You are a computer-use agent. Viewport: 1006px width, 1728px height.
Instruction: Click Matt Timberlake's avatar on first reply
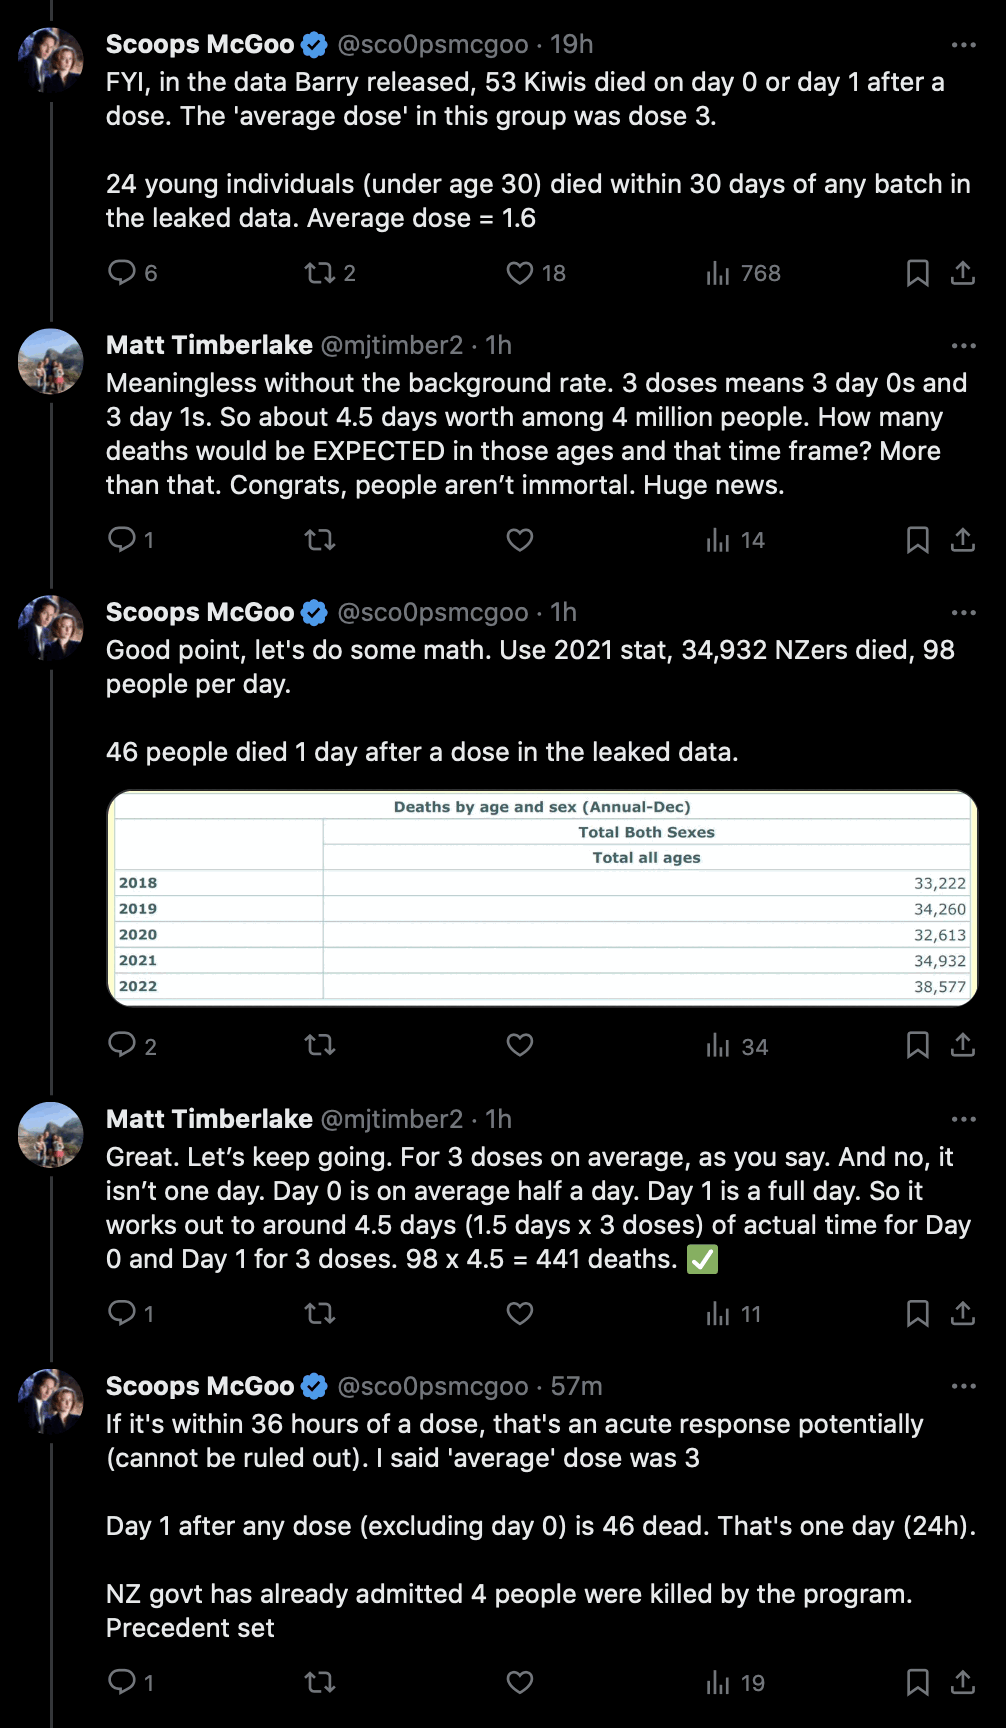click(51, 361)
